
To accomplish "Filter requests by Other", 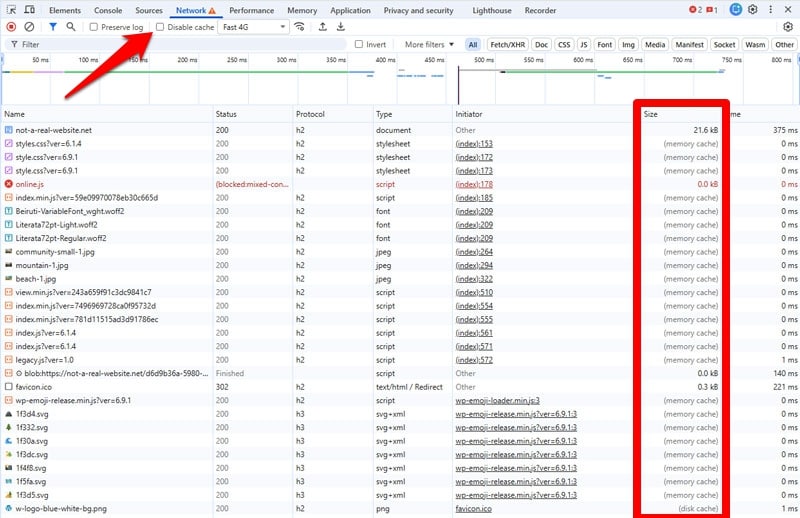I will (x=784, y=44).
